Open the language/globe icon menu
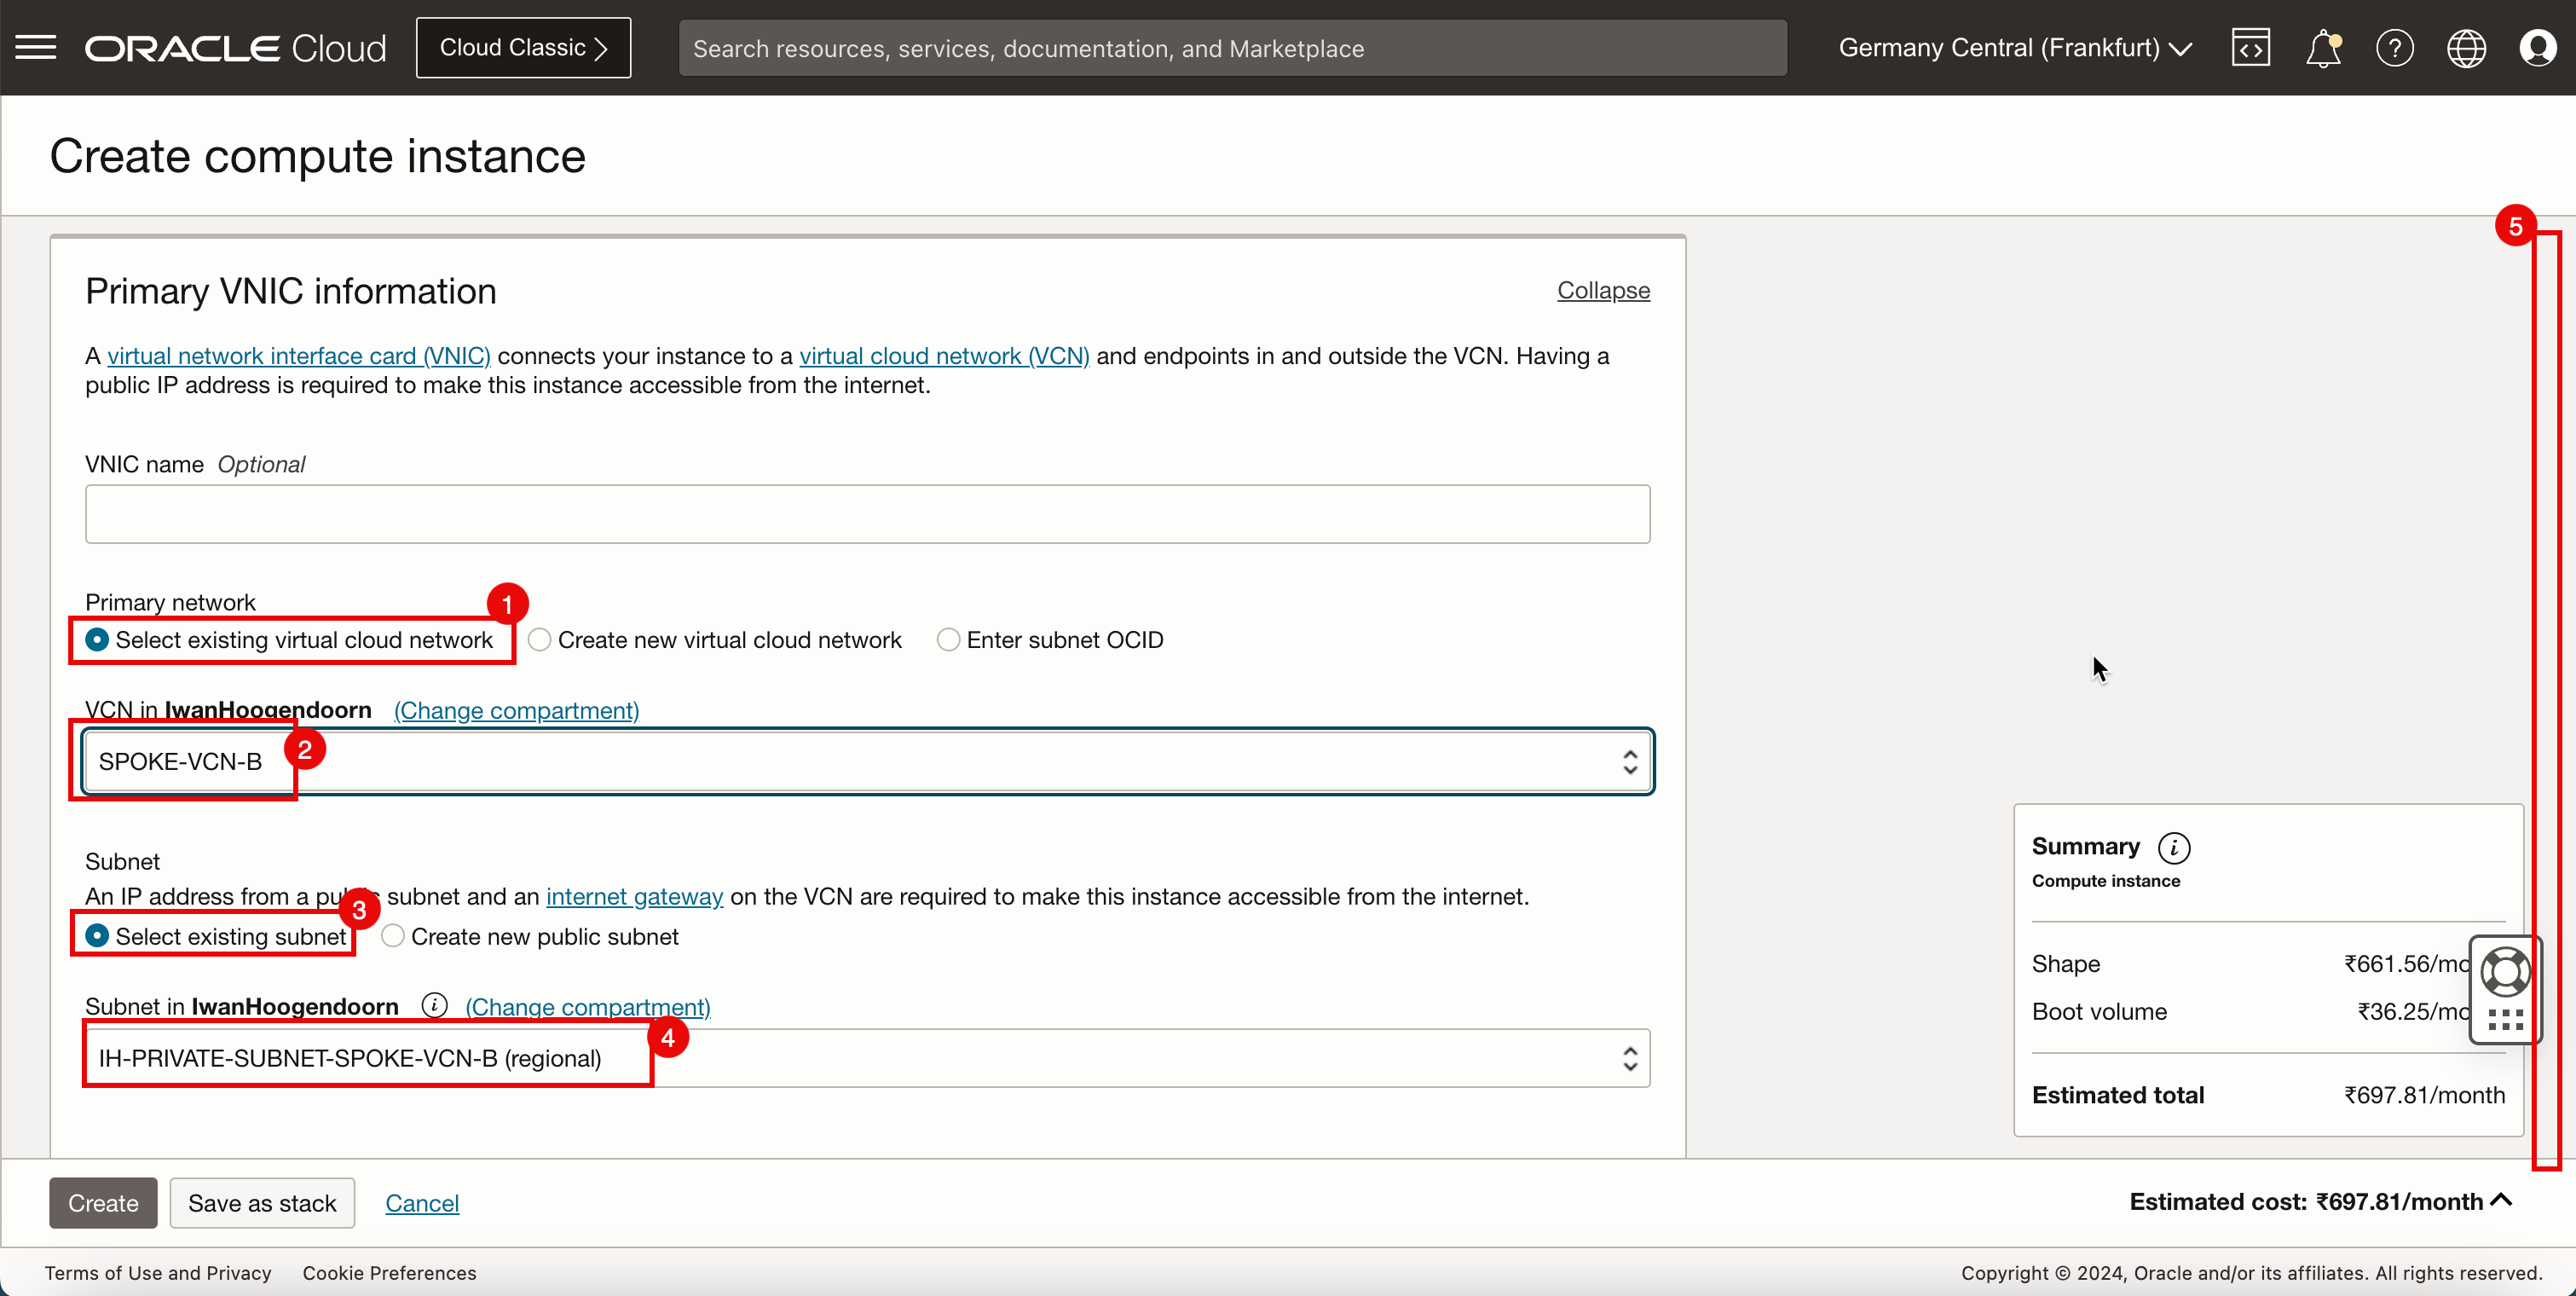Screen dimensions: 2576x1296 point(2467,48)
